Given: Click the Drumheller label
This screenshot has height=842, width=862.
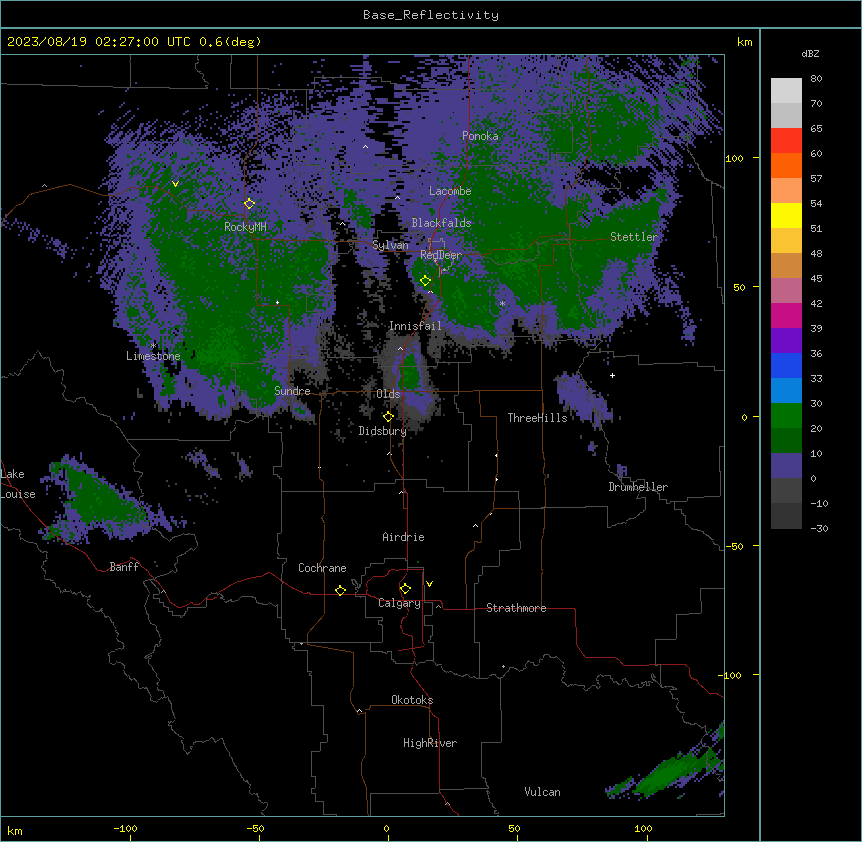Looking at the screenshot, I should click(638, 487).
